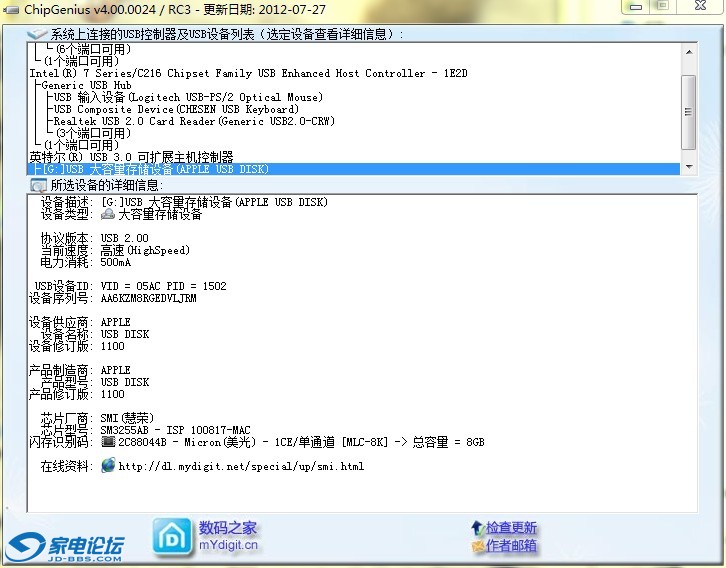Click the storage device type icon
This screenshot has height=568, width=726.
click(x=108, y=214)
